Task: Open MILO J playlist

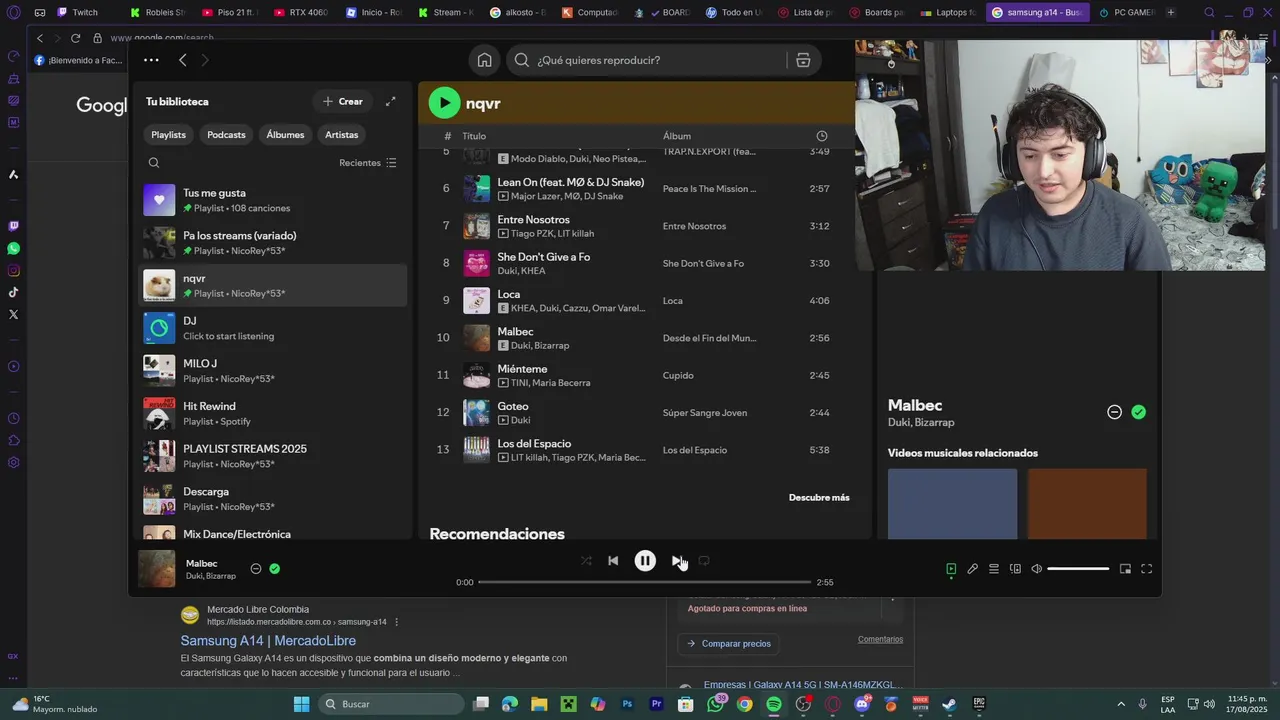Action: (x=272, y=371)
